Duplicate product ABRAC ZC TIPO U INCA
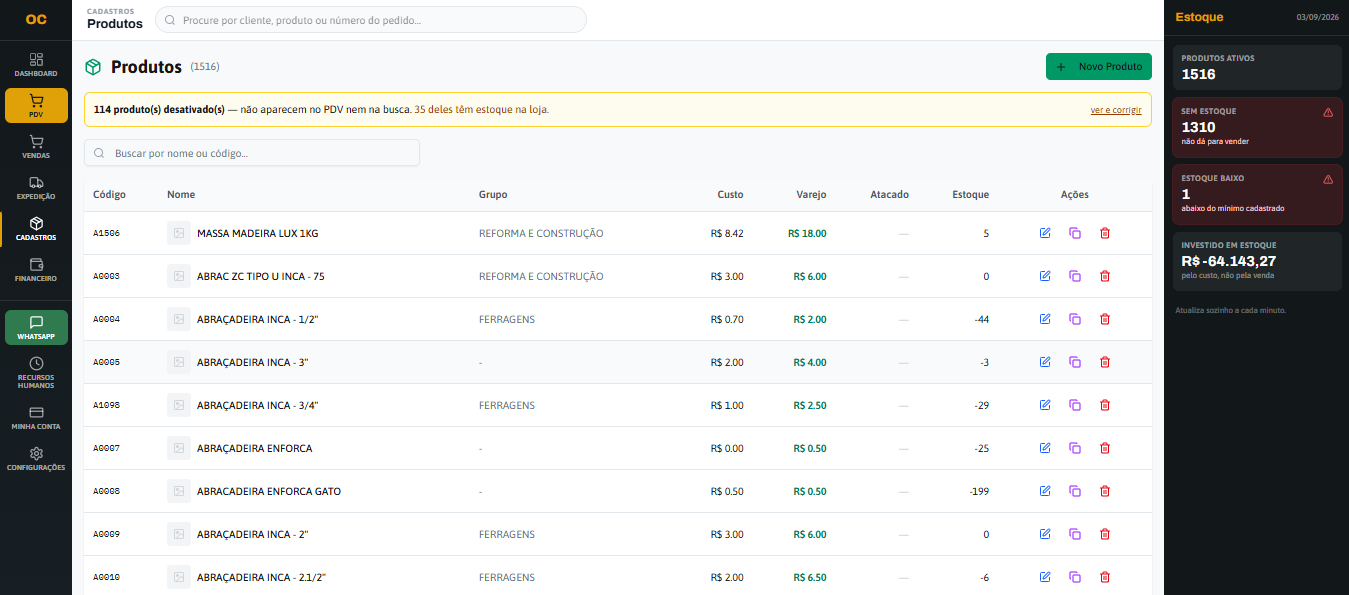 coord(1075,276)
